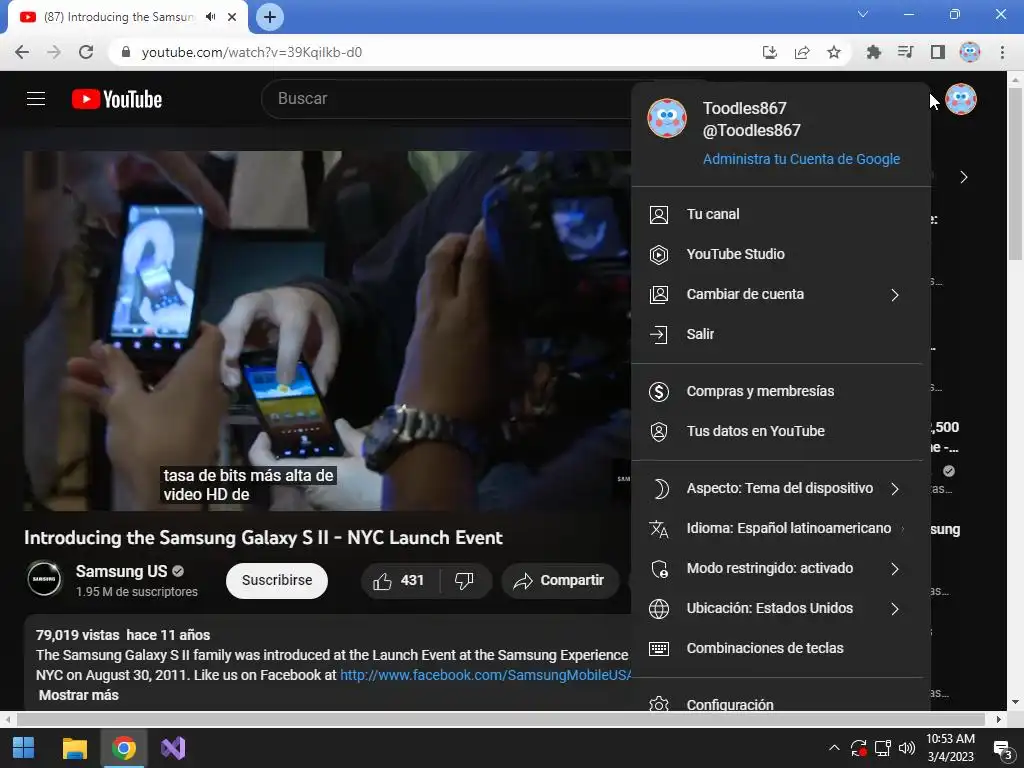Click the video player to pause
1024x768 pixels.
[327, 331]
